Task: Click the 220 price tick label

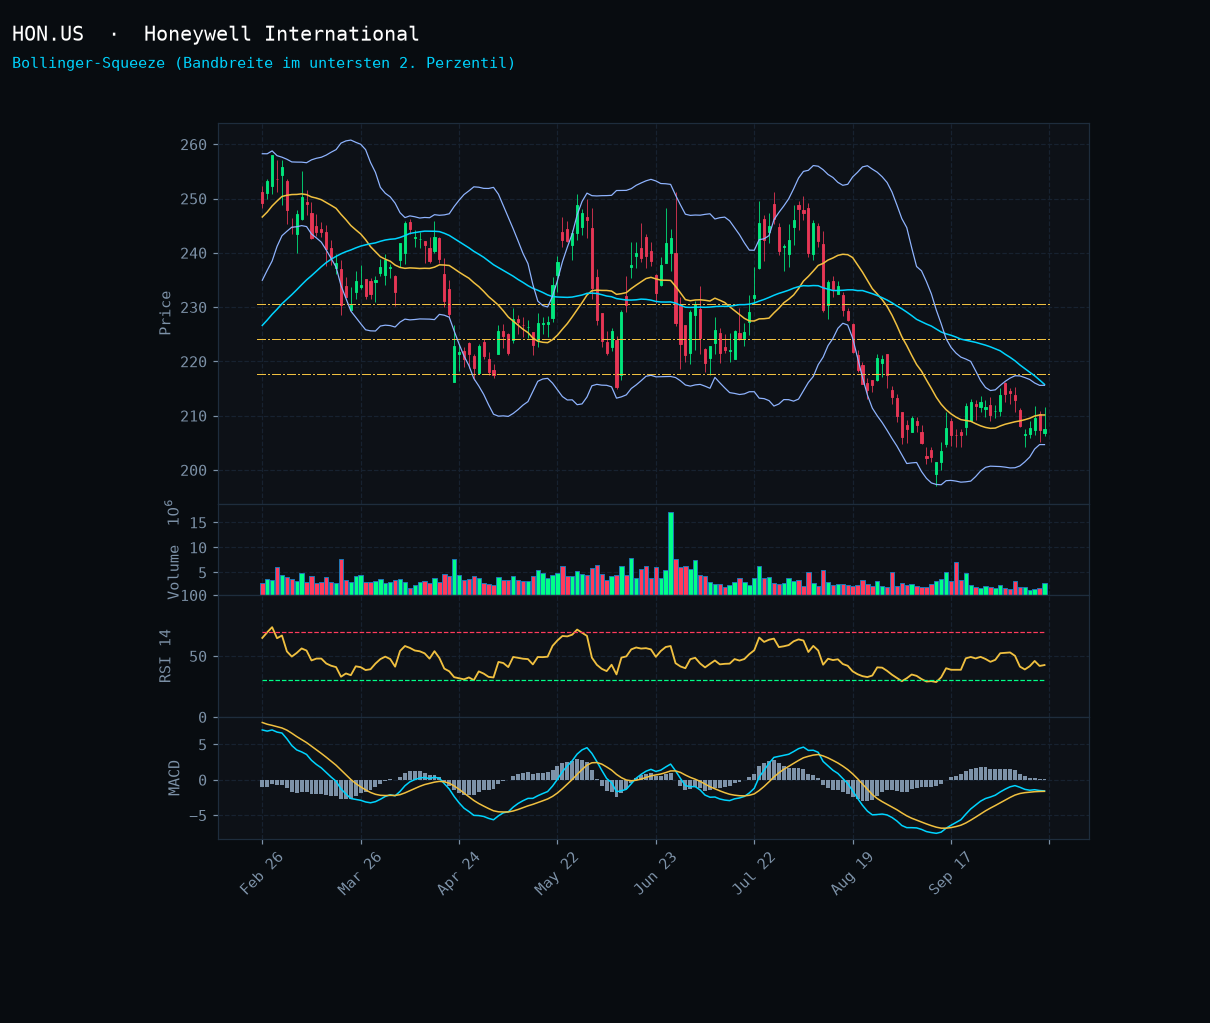Action: 194,361
